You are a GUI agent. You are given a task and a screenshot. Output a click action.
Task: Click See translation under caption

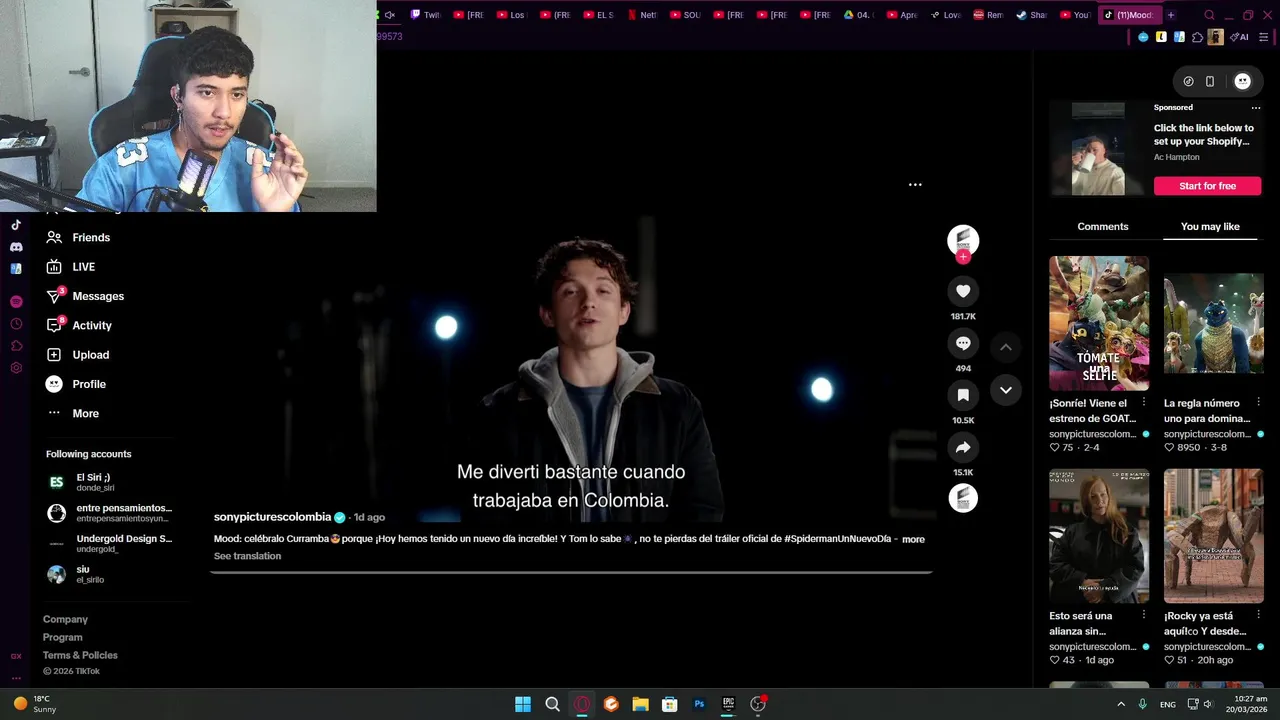247,556
